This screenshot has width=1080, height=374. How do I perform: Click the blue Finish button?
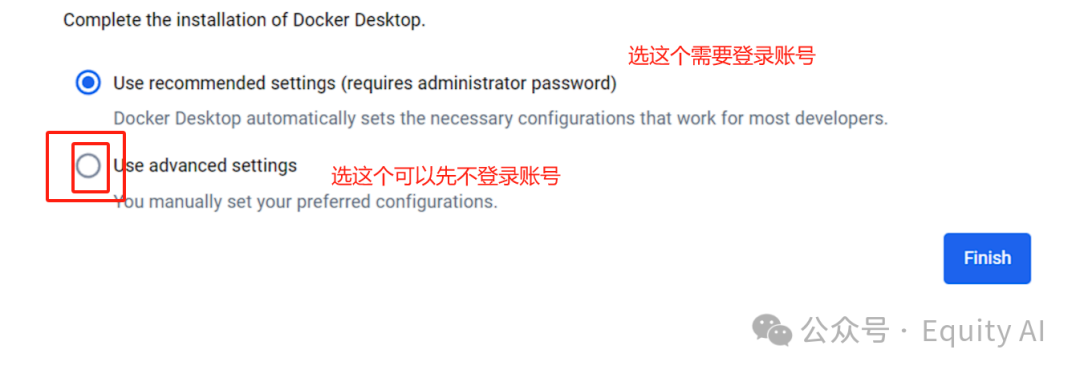coord(987,258)
